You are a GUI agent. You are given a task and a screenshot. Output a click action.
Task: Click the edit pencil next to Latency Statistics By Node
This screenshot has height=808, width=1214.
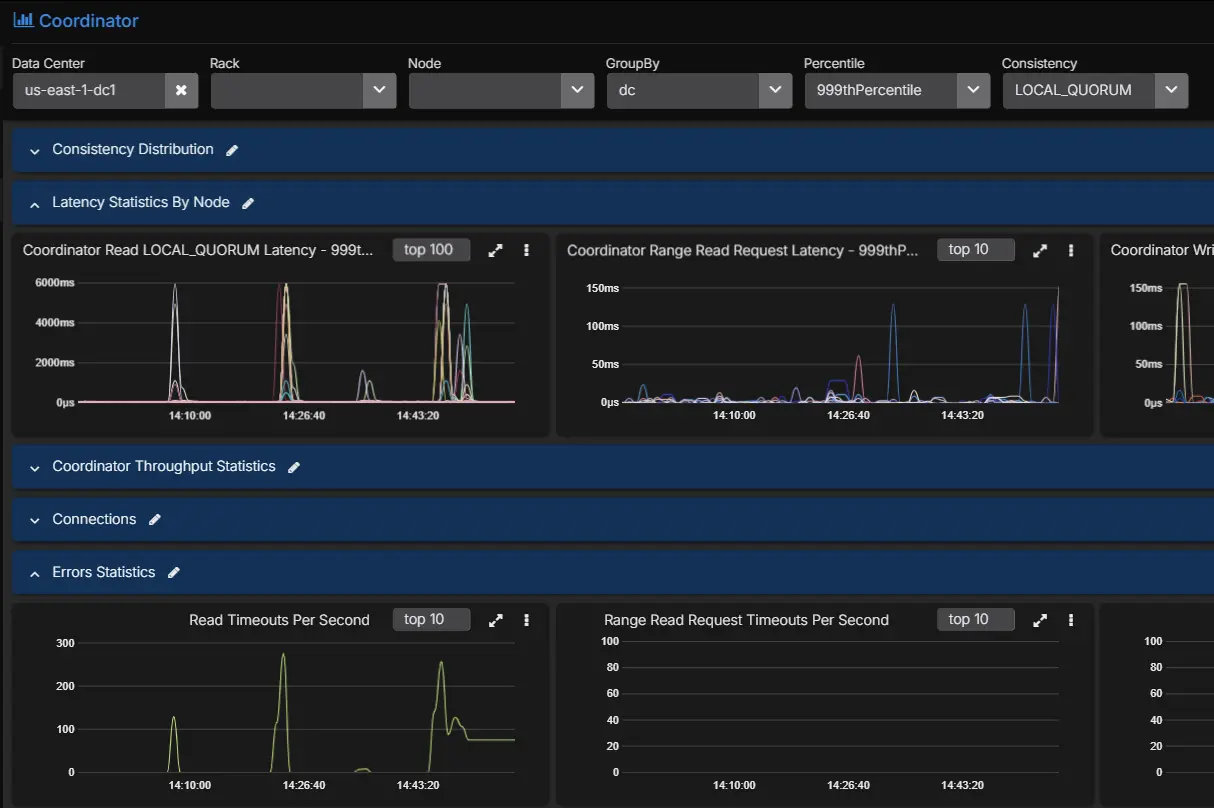click(x=250, y=202)
